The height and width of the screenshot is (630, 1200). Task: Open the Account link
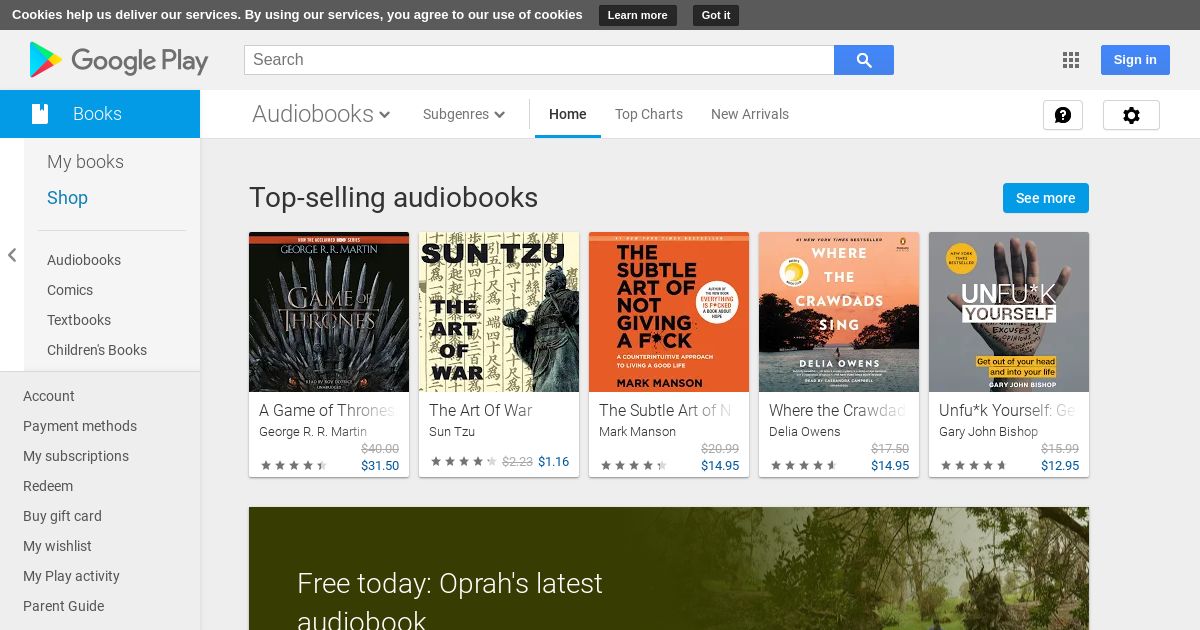(49, 396)
